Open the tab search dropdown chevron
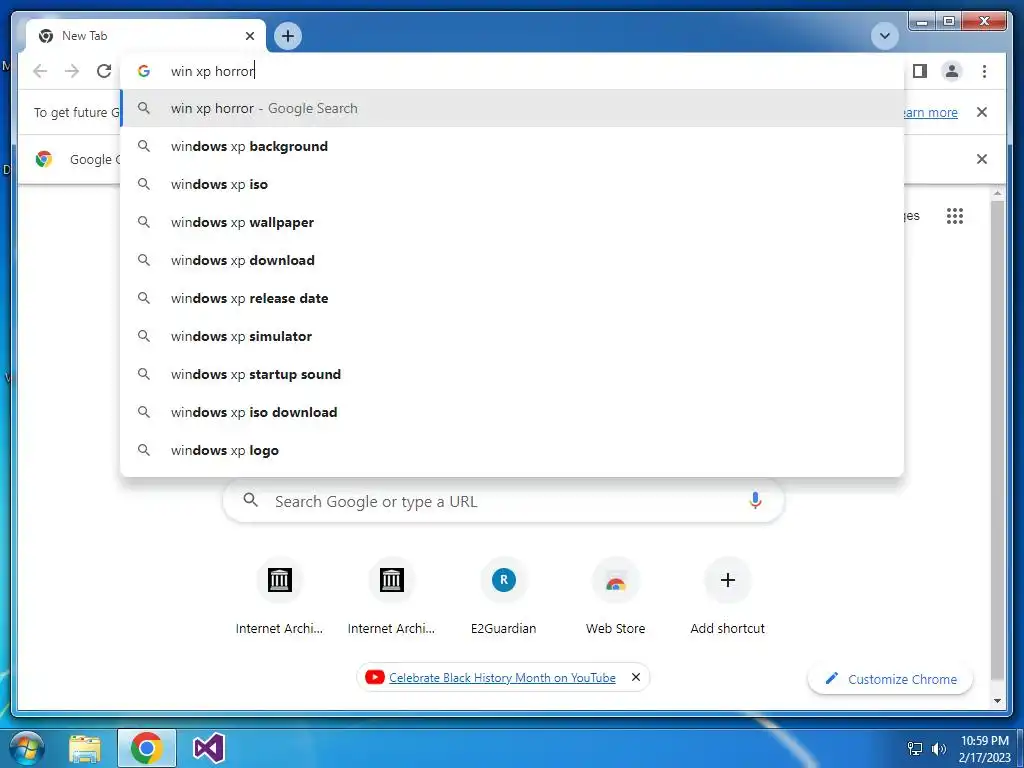Image resolution: width=1024 pixels, height=768 pixels. (x=885, y=36)
